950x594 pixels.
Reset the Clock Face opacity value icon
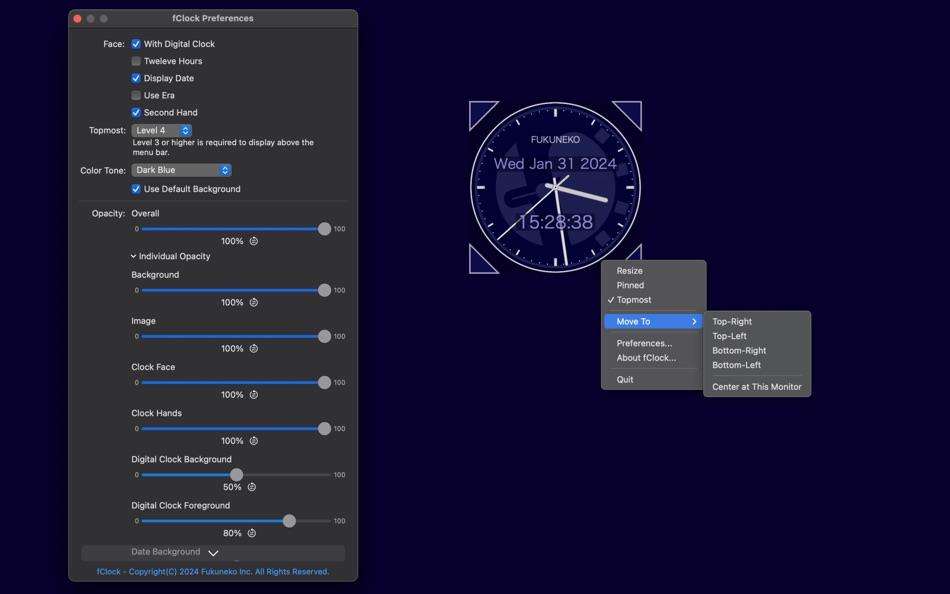point(254,395)
